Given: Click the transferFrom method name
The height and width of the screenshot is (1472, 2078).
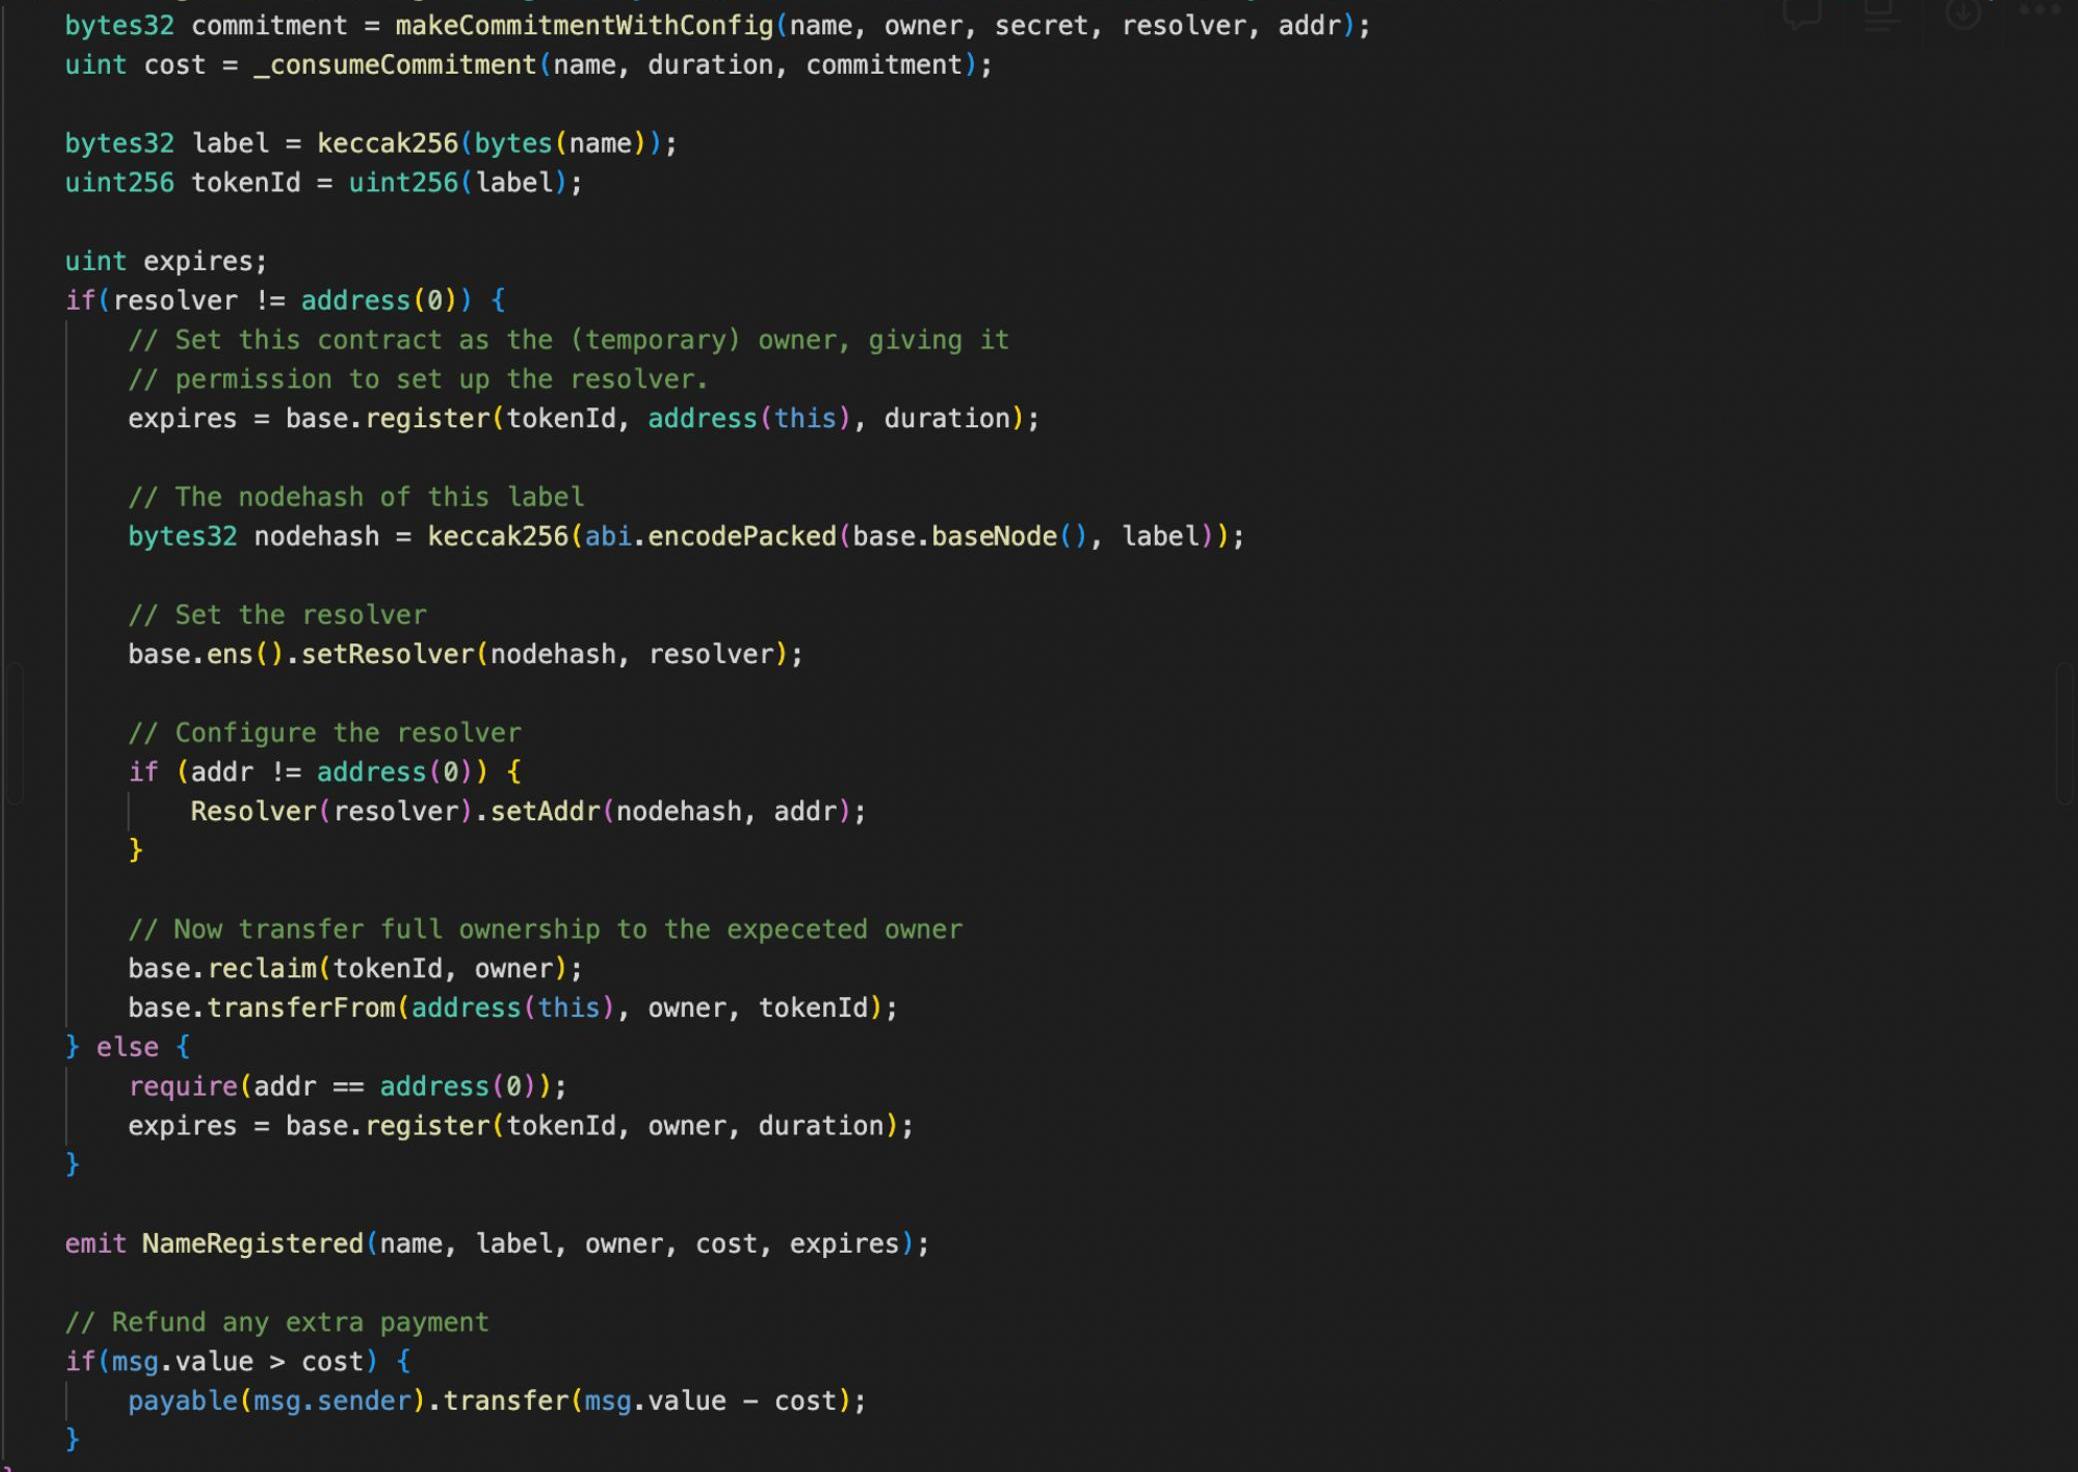Looking at the screenshot, I should (x=301, y=1007).
